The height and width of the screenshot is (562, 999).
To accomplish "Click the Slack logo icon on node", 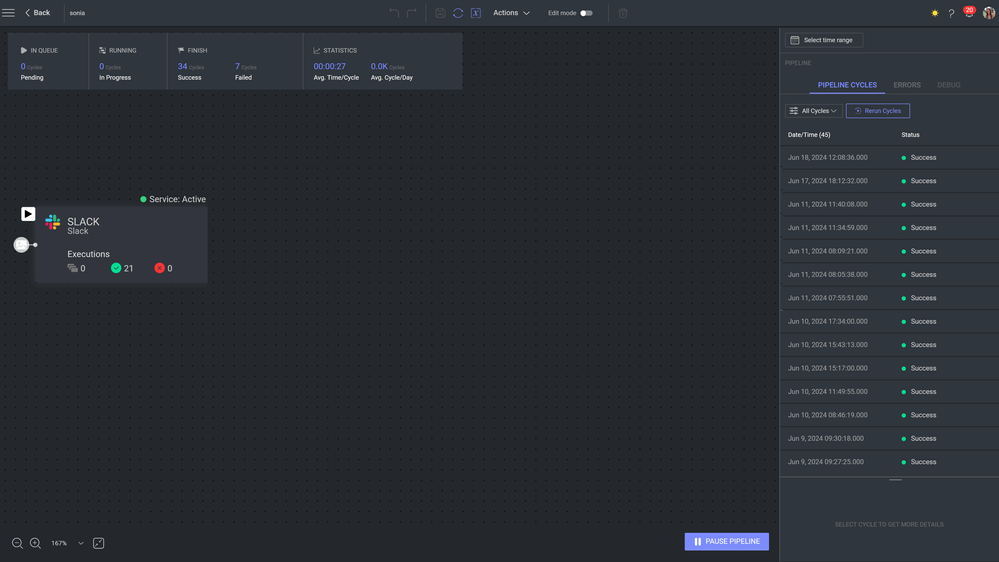I will [x=53, y=222].
